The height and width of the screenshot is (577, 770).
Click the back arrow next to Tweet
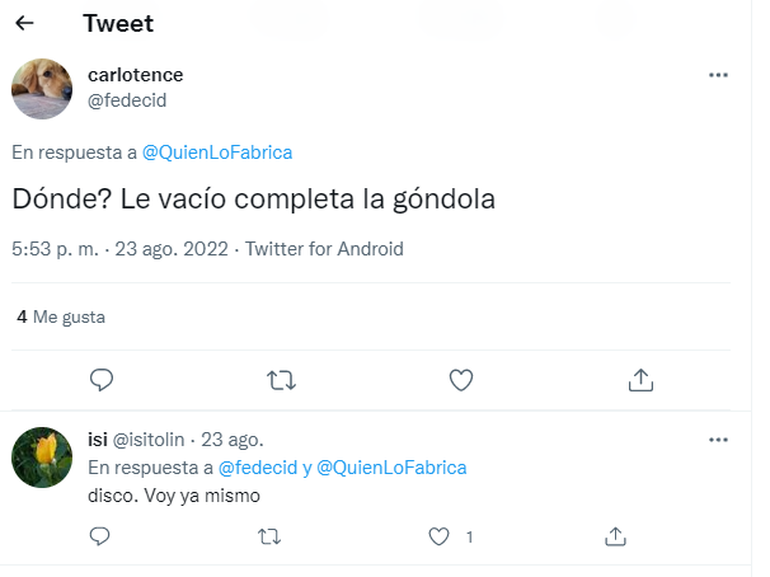pos(25,23)
